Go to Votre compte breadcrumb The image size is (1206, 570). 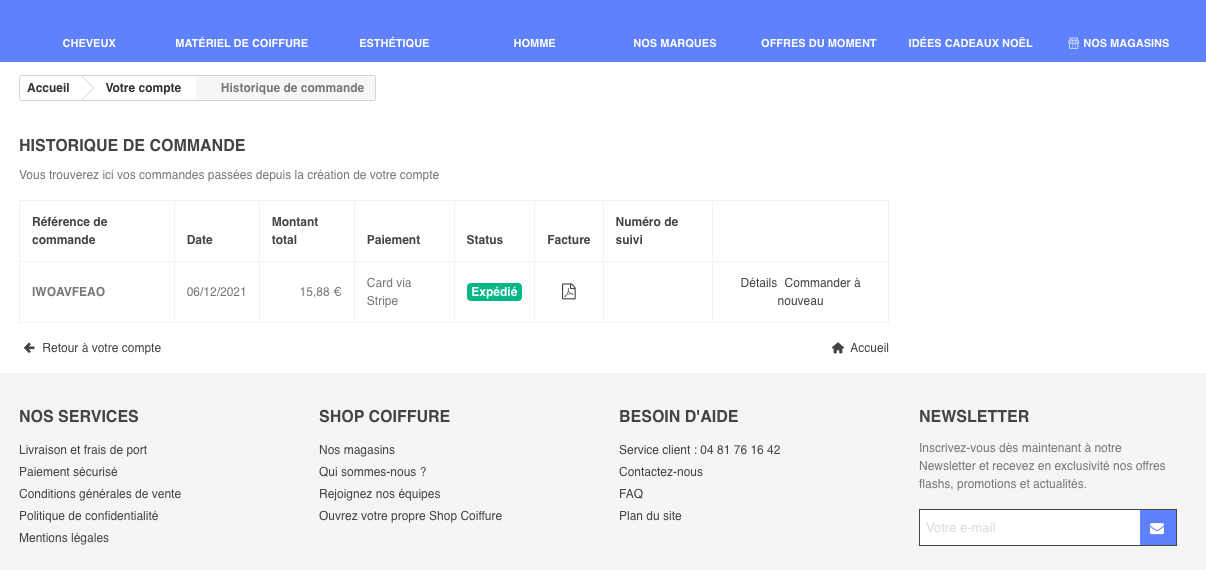143,88
